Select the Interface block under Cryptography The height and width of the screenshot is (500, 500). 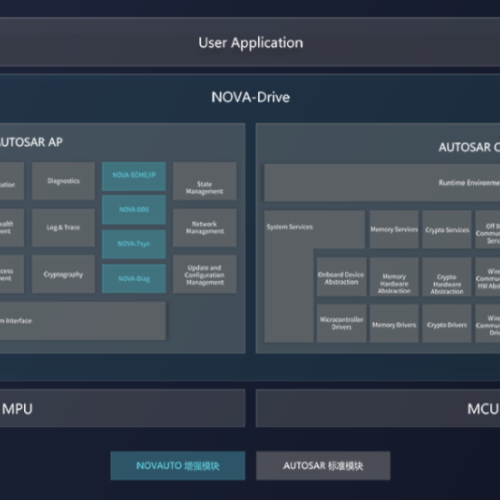(x=83, y=321)
